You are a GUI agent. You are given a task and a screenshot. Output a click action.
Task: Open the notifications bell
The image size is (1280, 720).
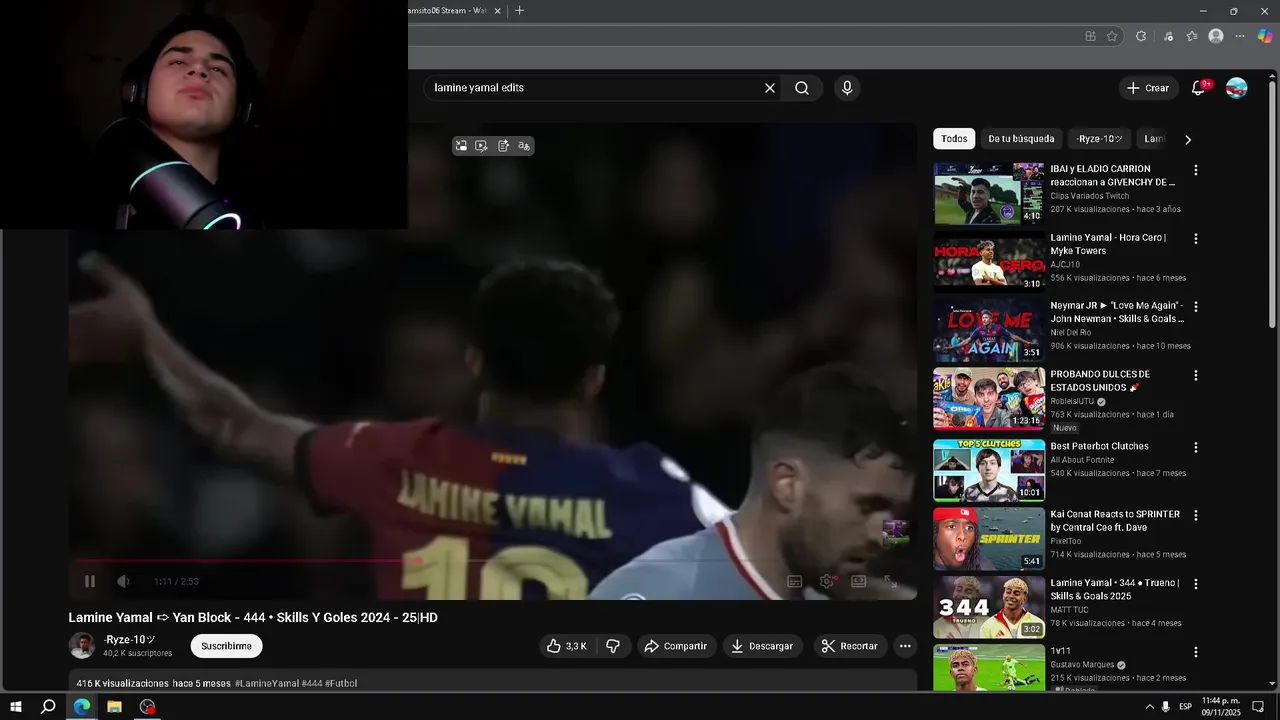1198,88
